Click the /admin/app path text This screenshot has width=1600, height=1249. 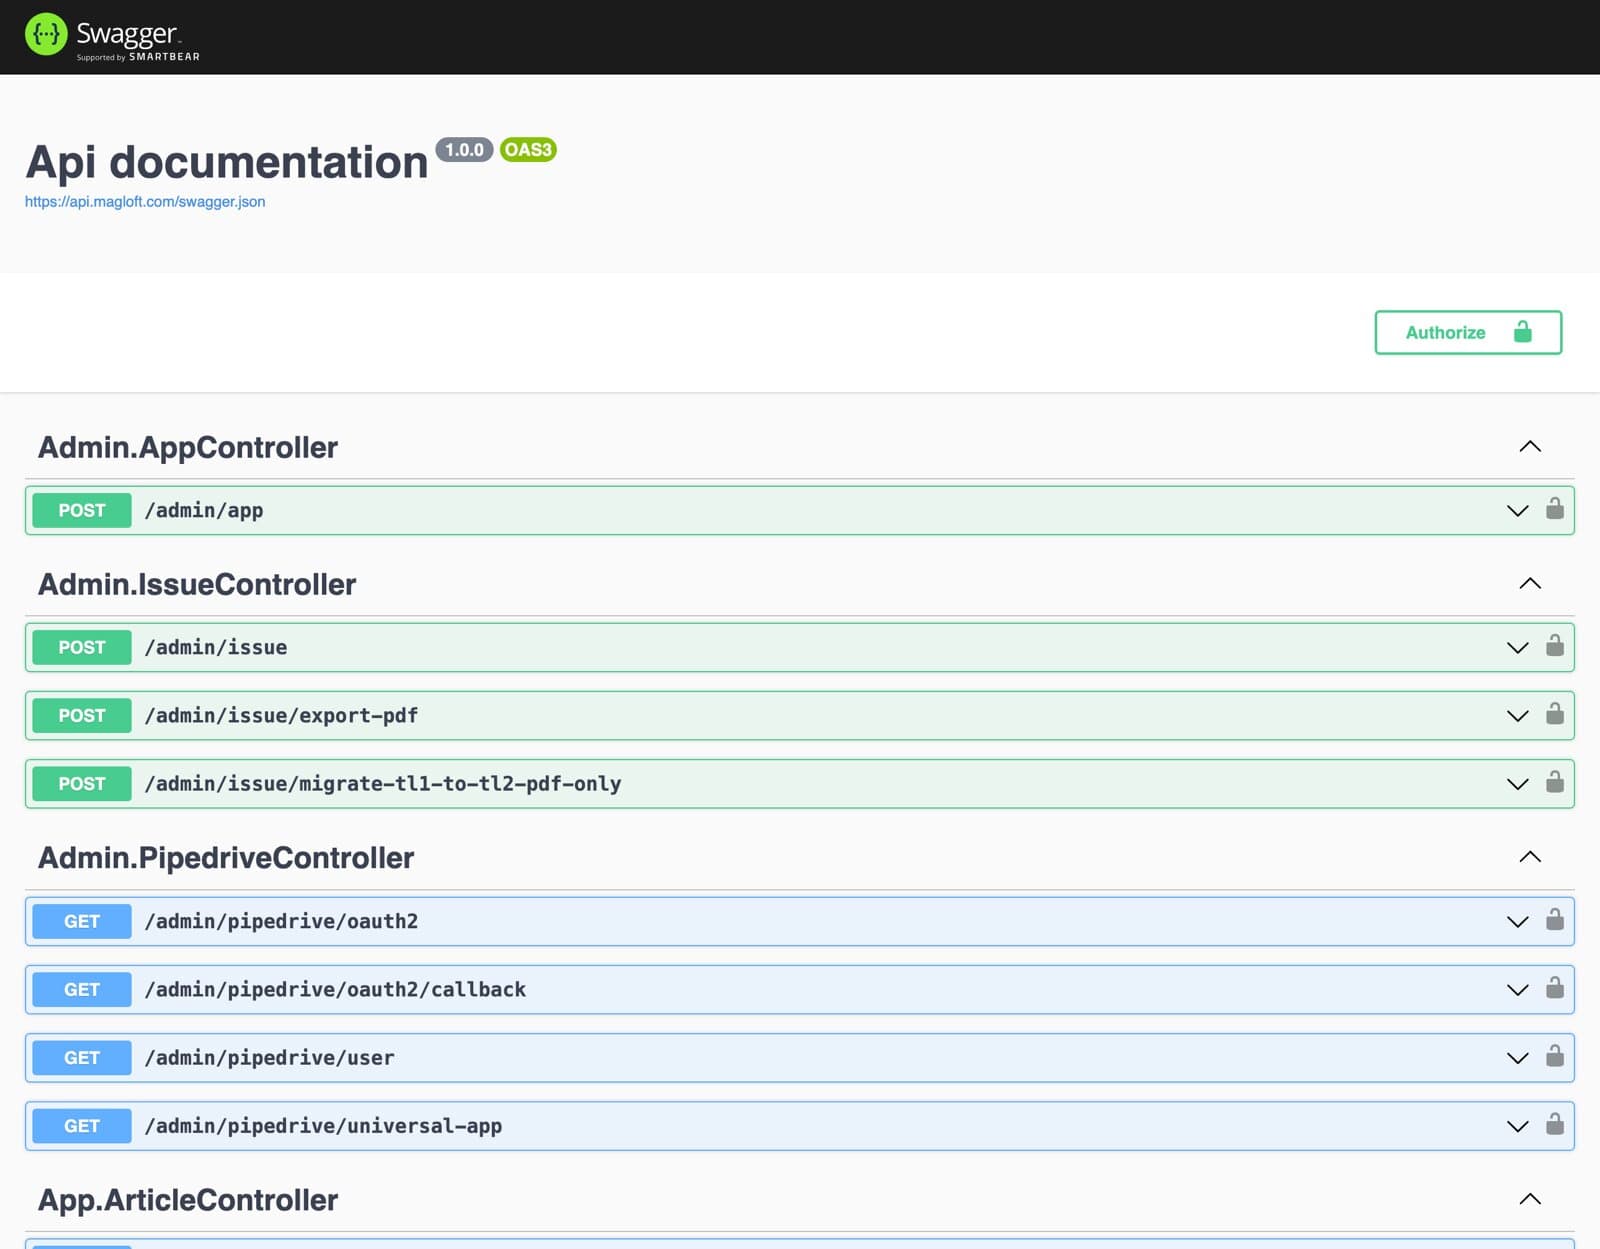pyautogui.click(x=204, y=510)
